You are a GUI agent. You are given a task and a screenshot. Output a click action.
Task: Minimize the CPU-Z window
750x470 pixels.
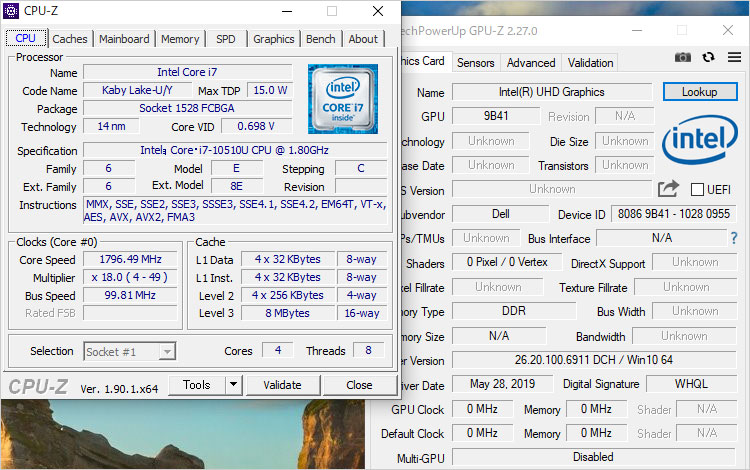coord(287,11)
